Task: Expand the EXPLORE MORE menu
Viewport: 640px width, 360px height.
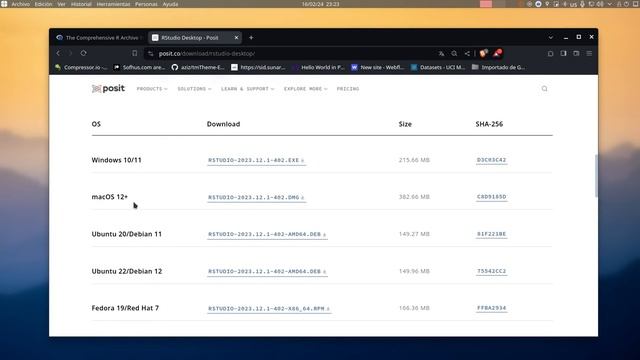Action: pyautogui.click(x=305, y=89)
